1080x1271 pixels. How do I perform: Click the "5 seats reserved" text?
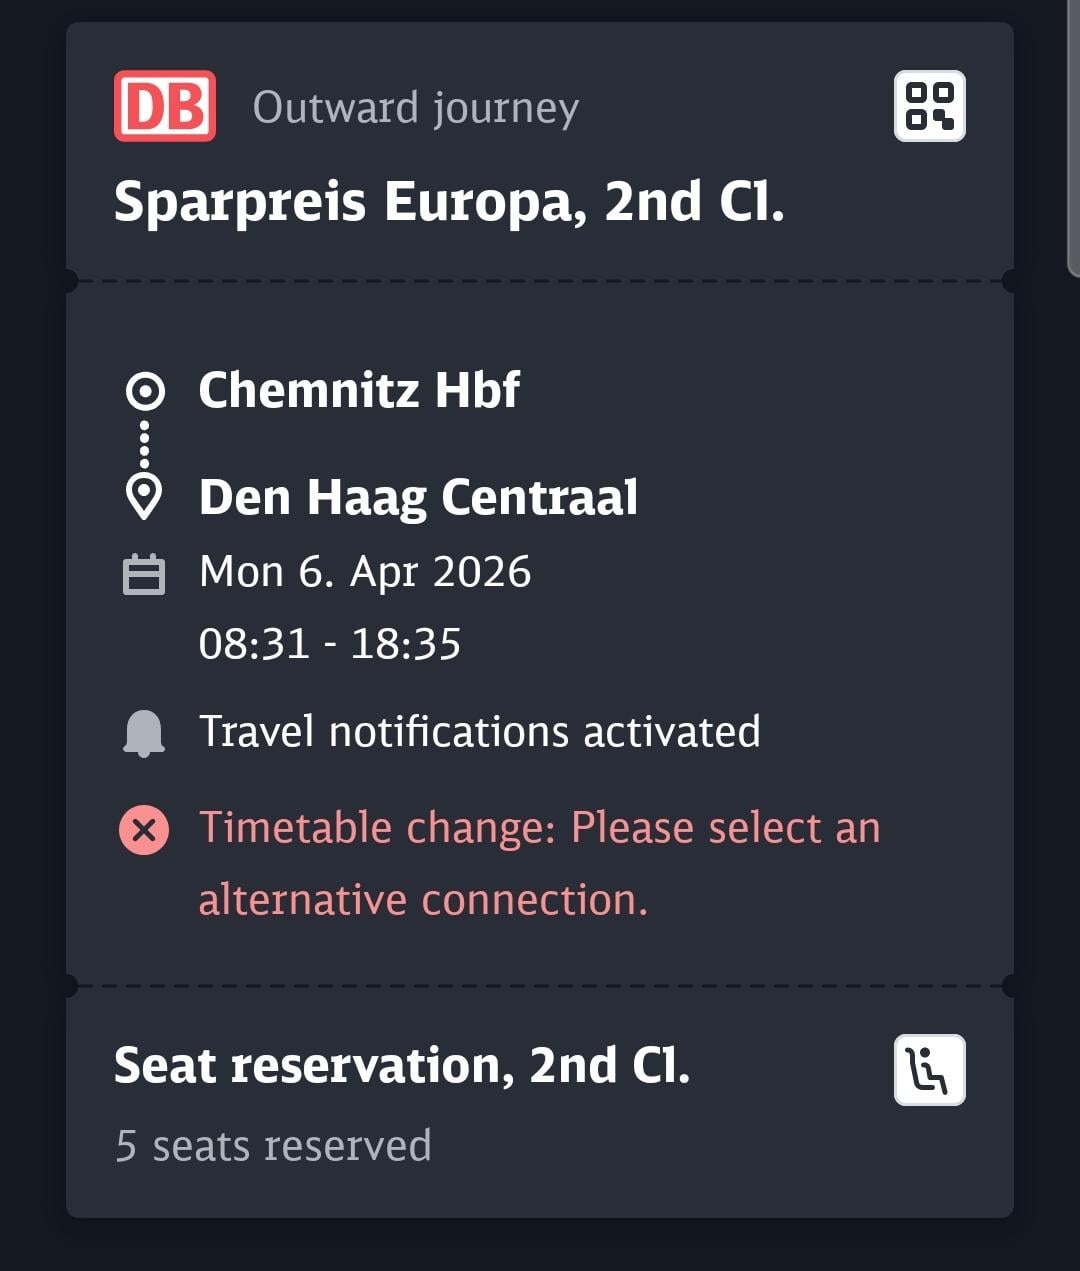coord(273,1146)
